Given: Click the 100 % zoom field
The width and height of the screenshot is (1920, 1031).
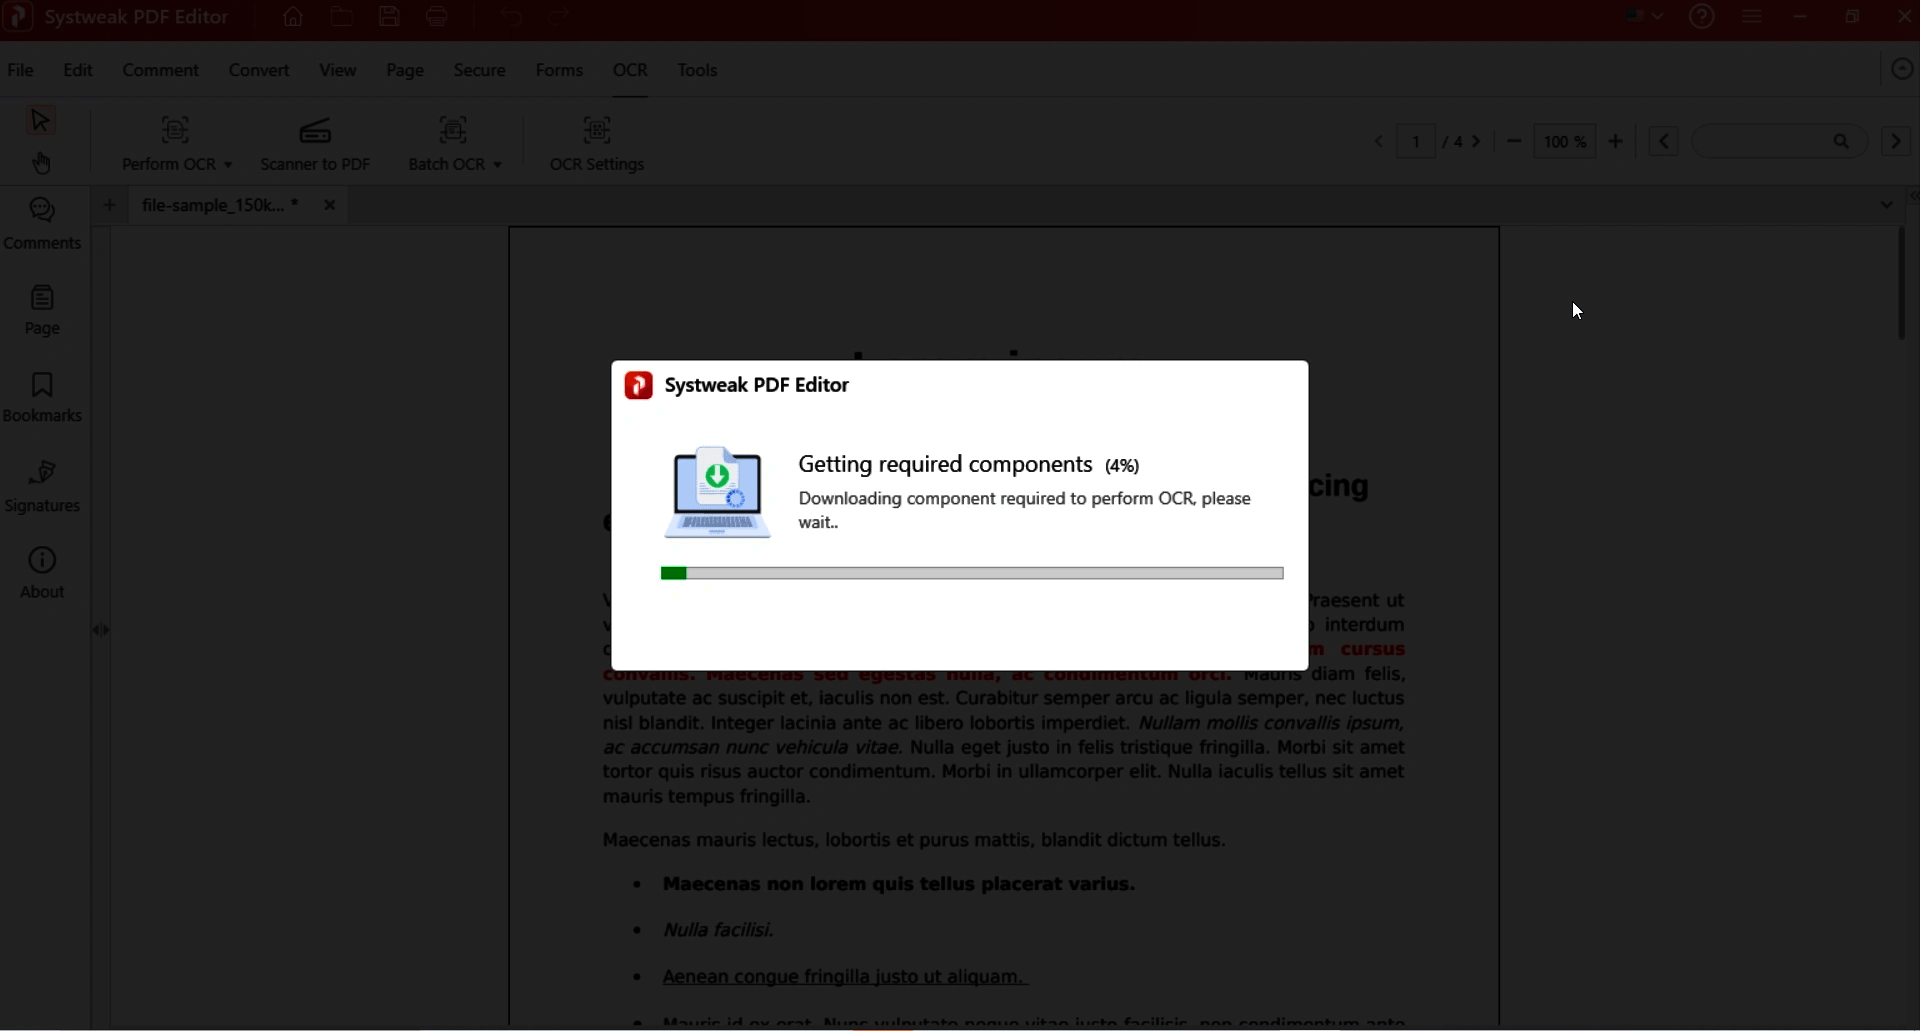Looking at the screenshot, I should pos(1565,142).
